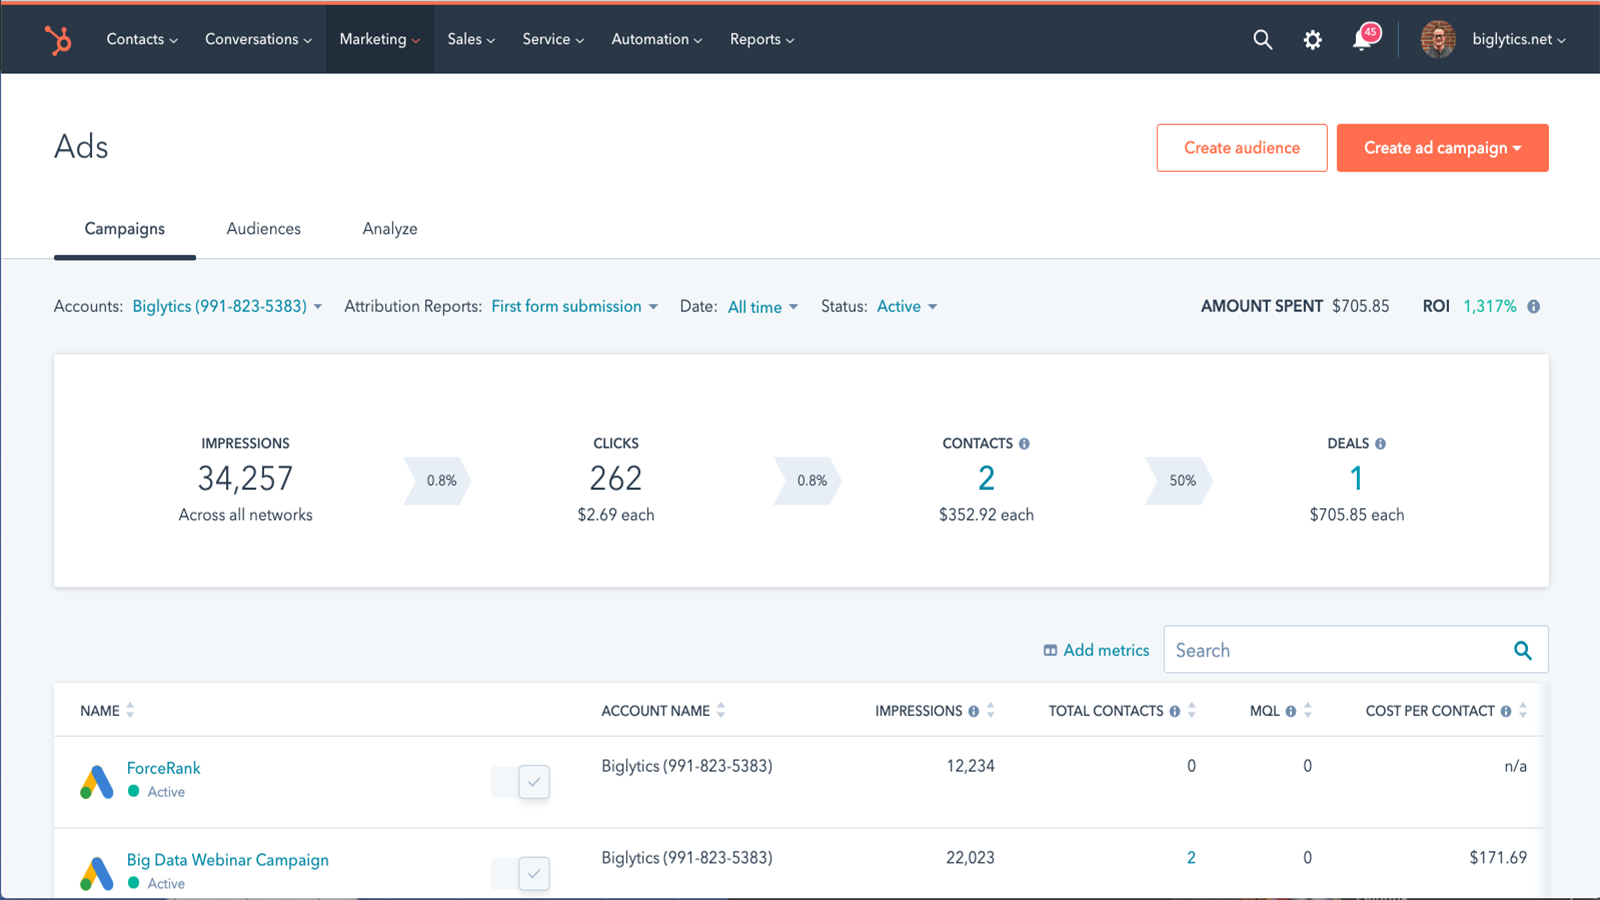Viewport: 1600px width, 900px height.
Task: Click the HubSpot sprocket logo
Action: coord(58,39)
